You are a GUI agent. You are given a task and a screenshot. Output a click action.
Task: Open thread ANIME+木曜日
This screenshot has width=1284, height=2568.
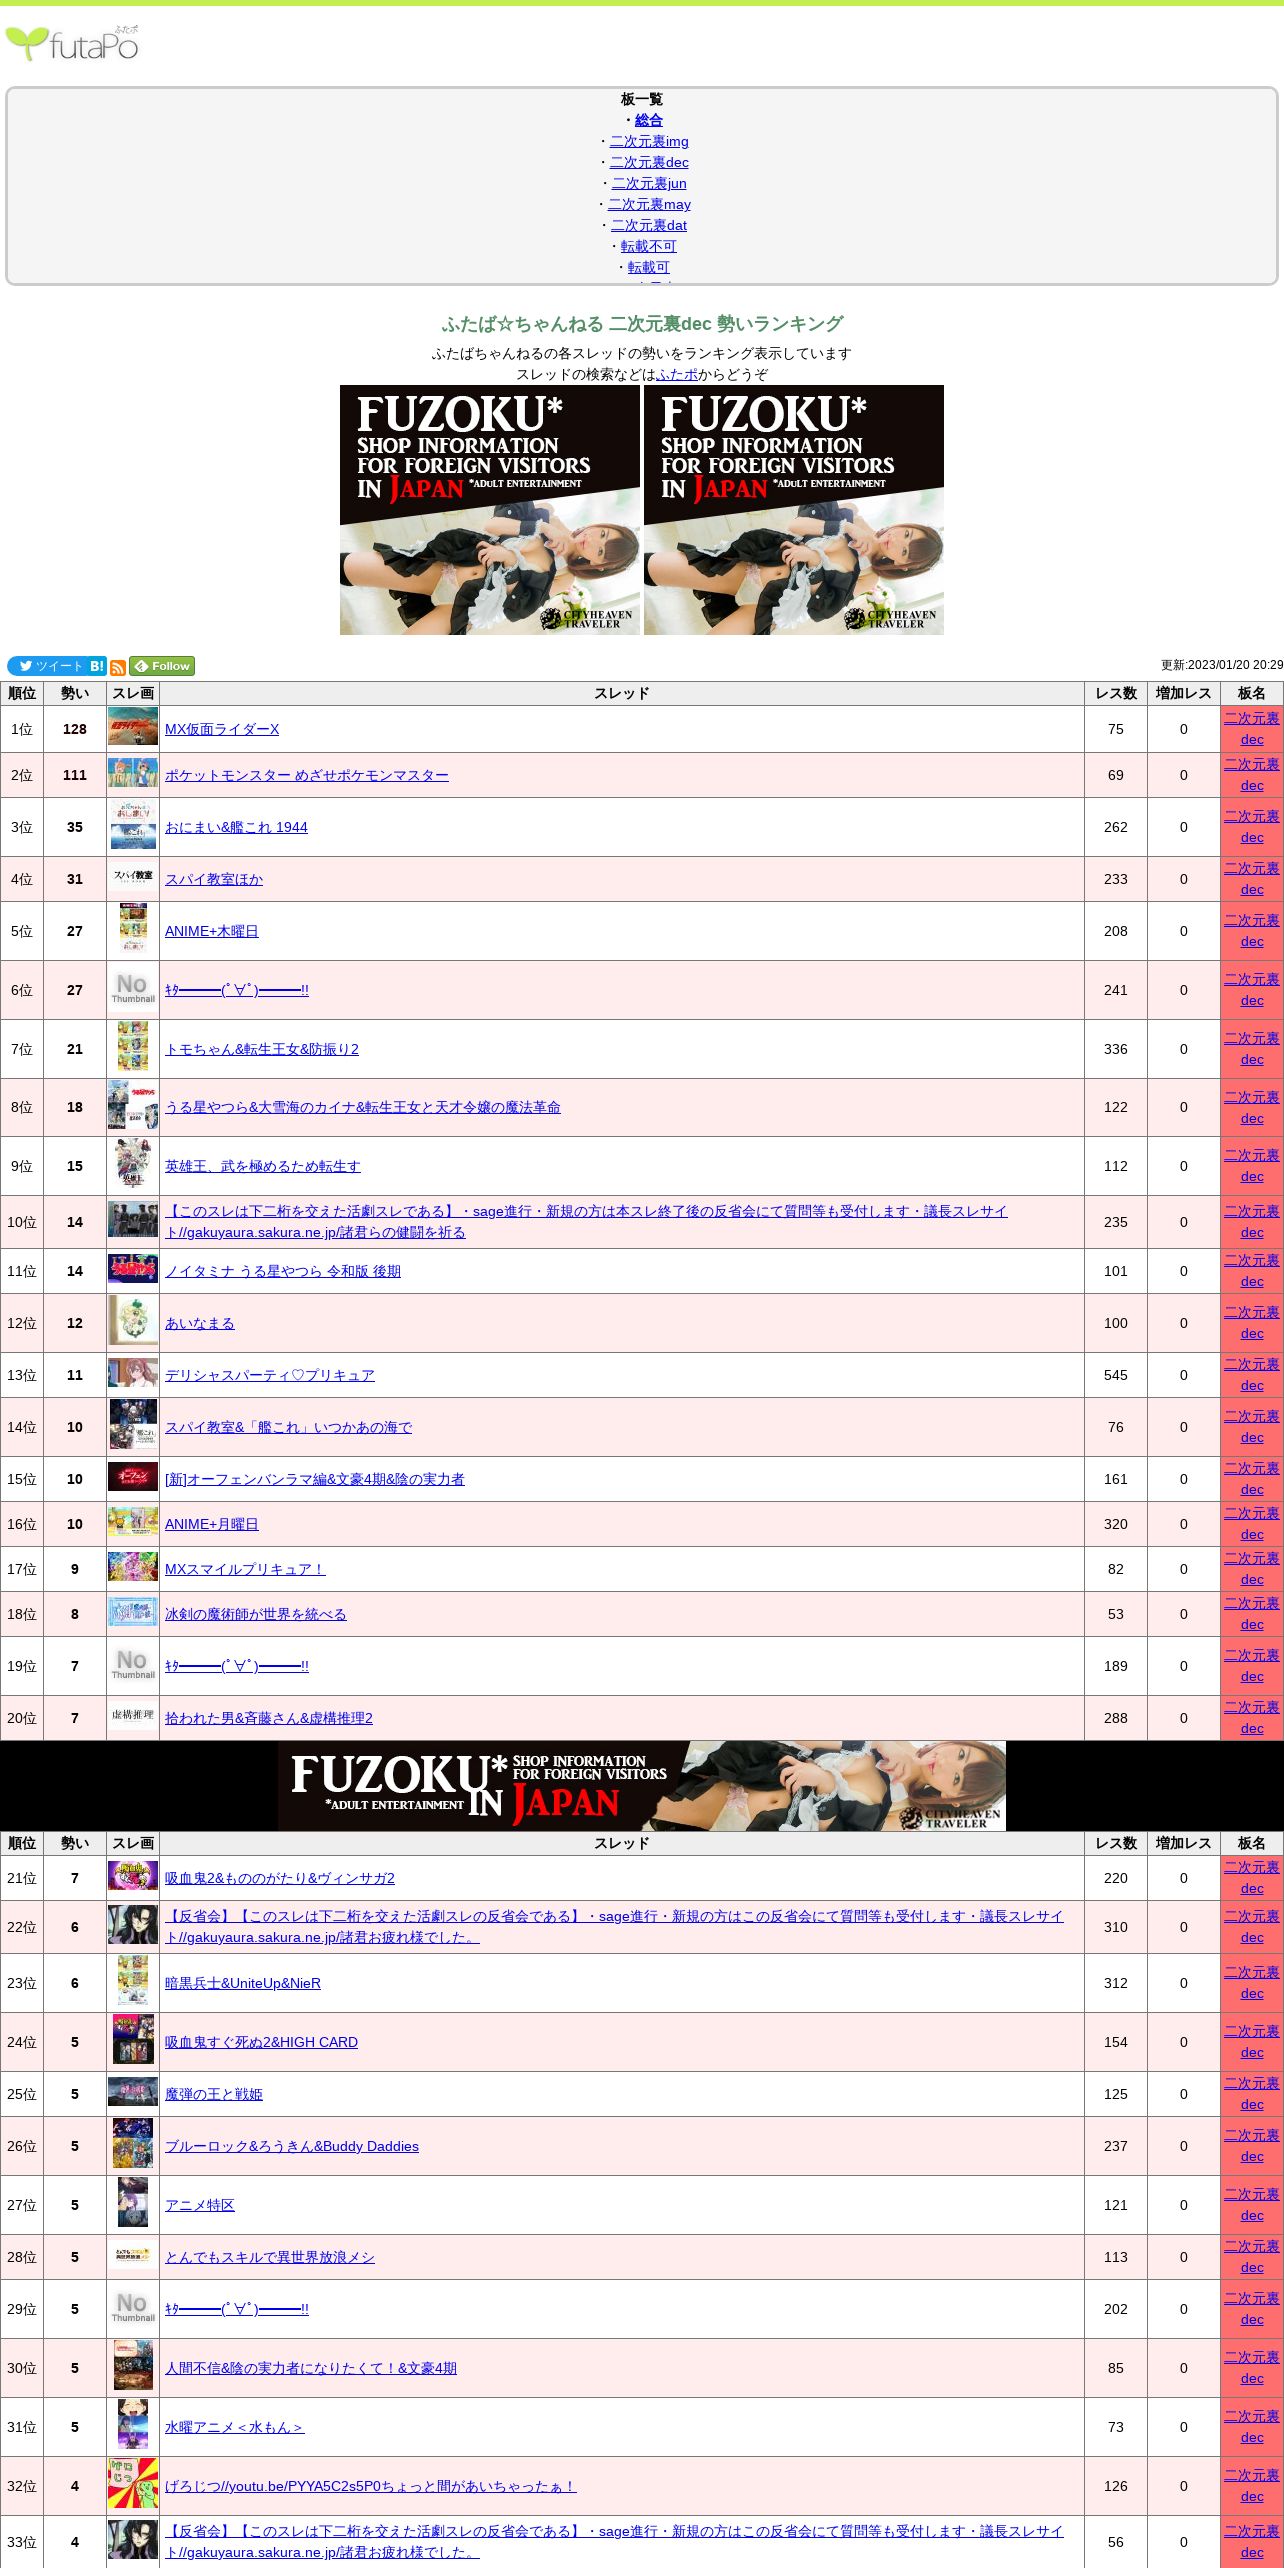(x=212, y=931)
